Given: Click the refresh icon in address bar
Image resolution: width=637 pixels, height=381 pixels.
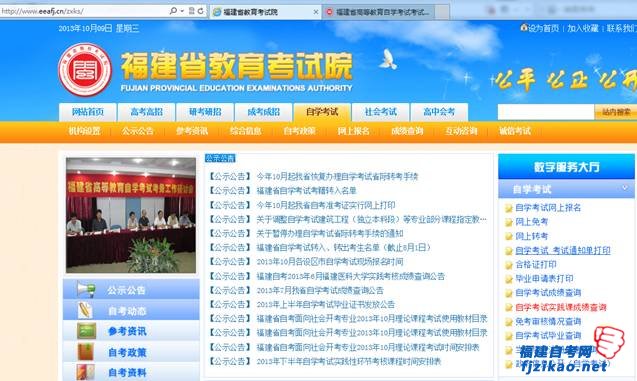Looking at the screenshot, I should (201, 11).
